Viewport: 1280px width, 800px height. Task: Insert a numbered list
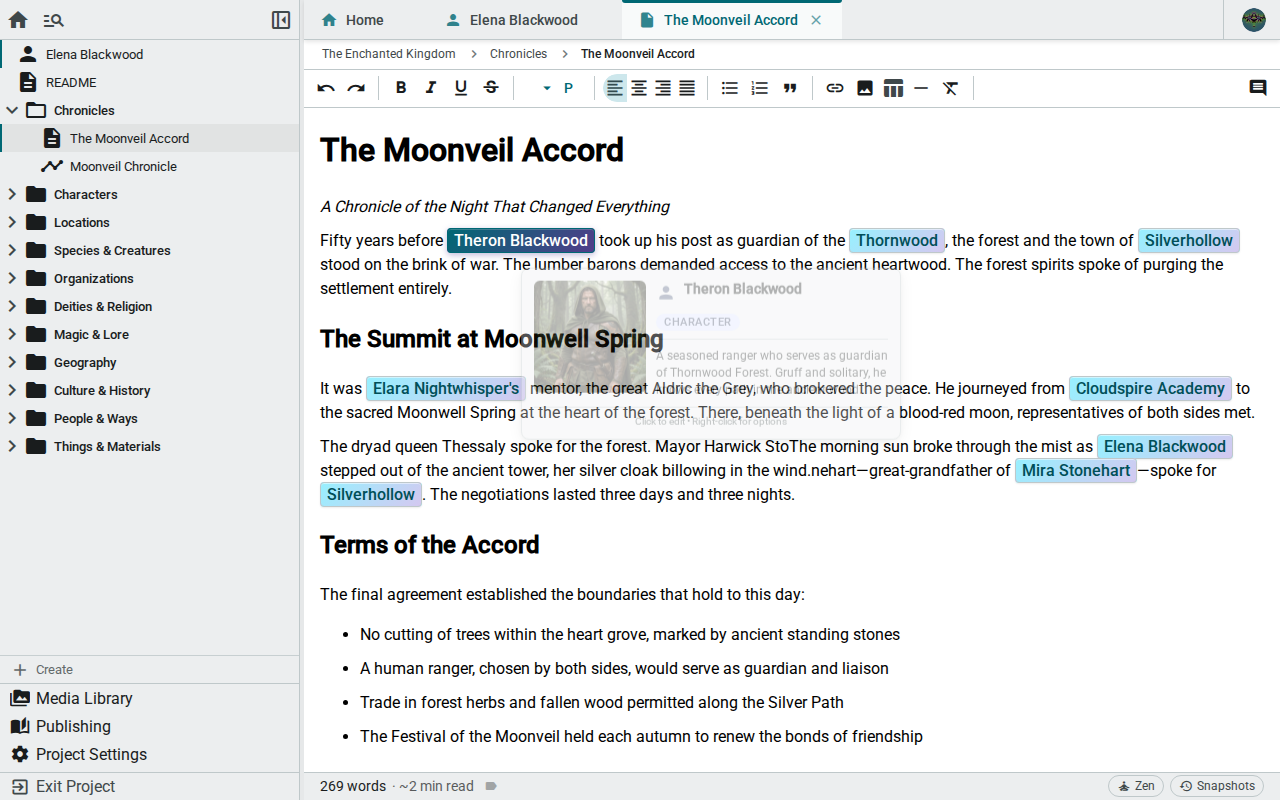(760, 88)
